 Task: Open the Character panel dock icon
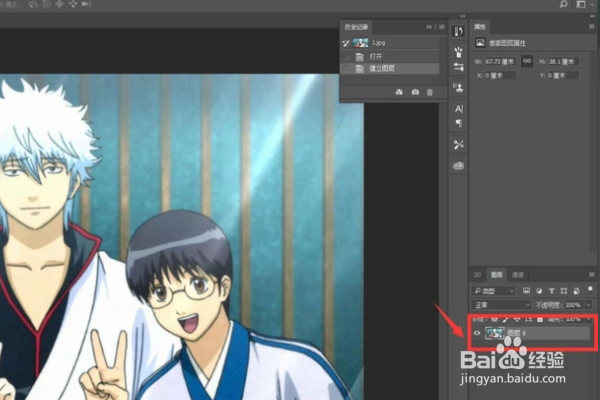click(458, 109)
